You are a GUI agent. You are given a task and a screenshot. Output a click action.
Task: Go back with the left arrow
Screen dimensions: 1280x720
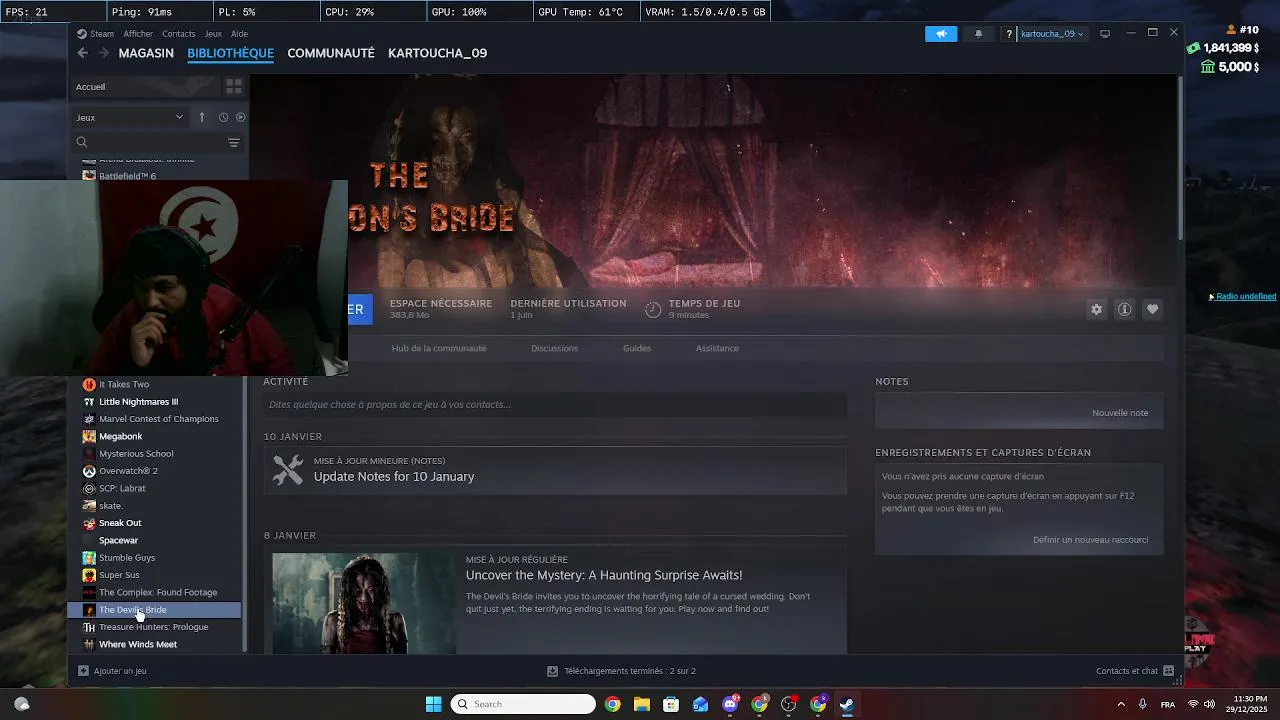tap(83, 53)
